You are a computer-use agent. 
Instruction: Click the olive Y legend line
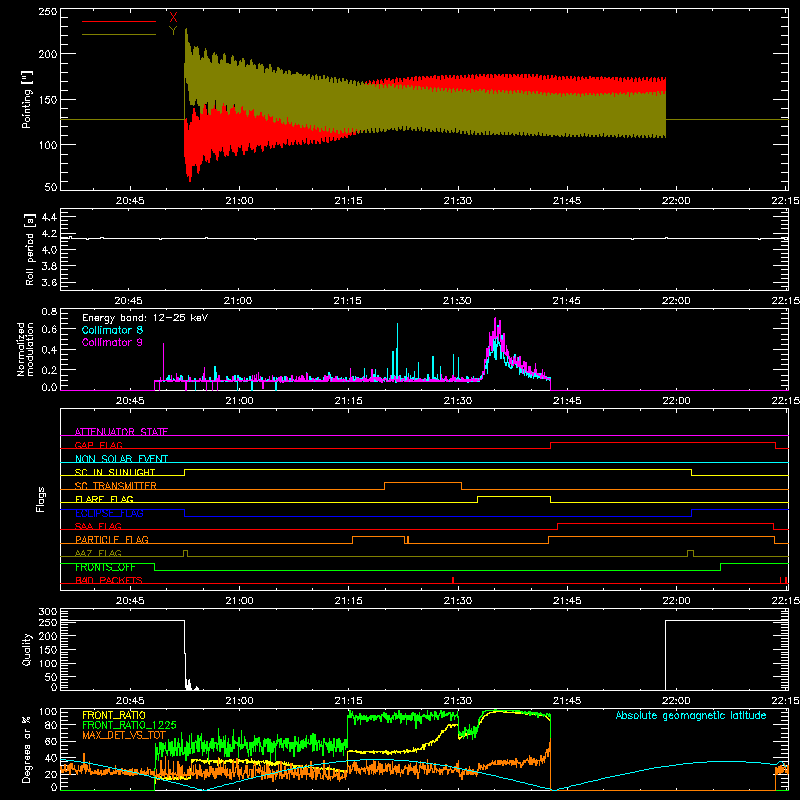click(x=119, y=34)
